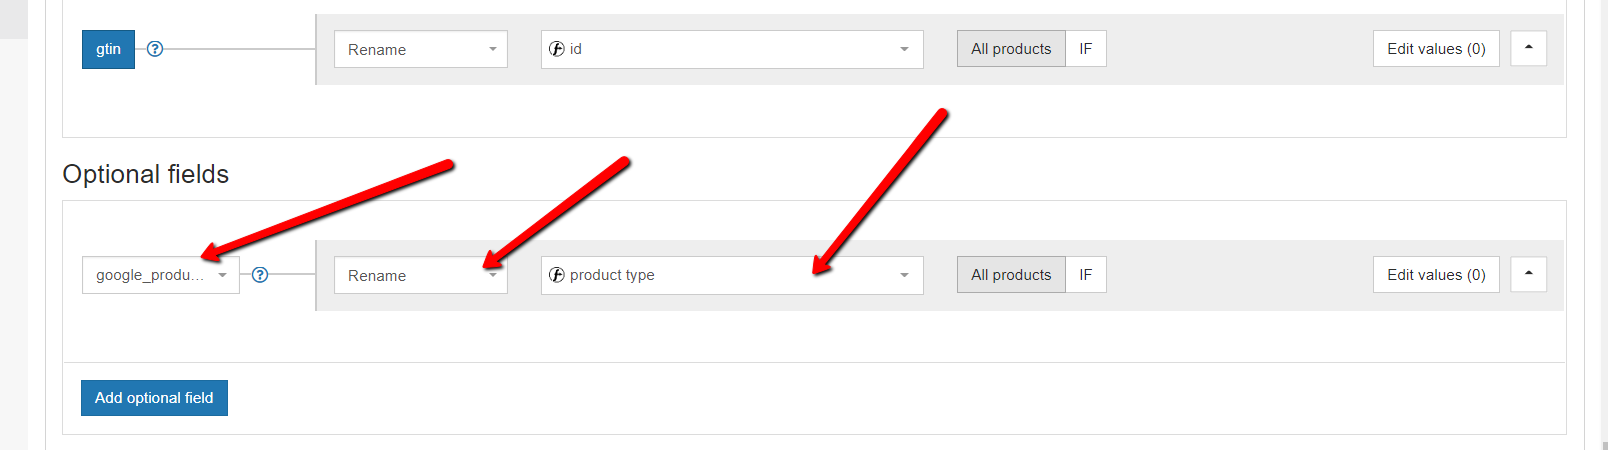1608x450 pixels.
Task: Switch to IF condition in gtin row
Action: [1086, 49]
